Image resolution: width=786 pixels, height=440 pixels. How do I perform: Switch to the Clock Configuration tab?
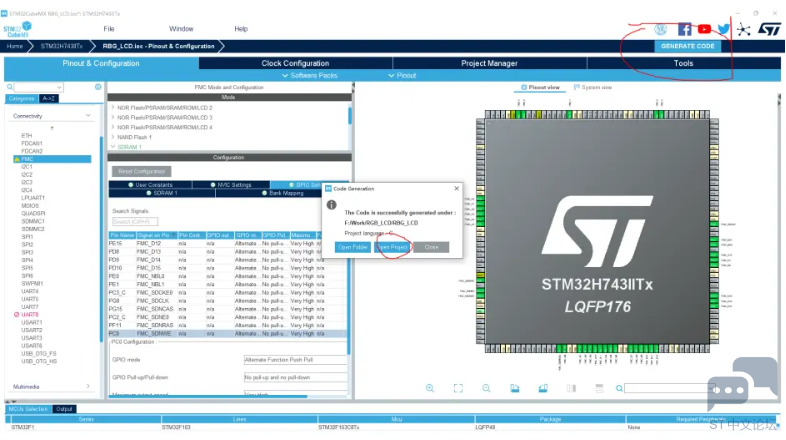(x=295, y=63)
